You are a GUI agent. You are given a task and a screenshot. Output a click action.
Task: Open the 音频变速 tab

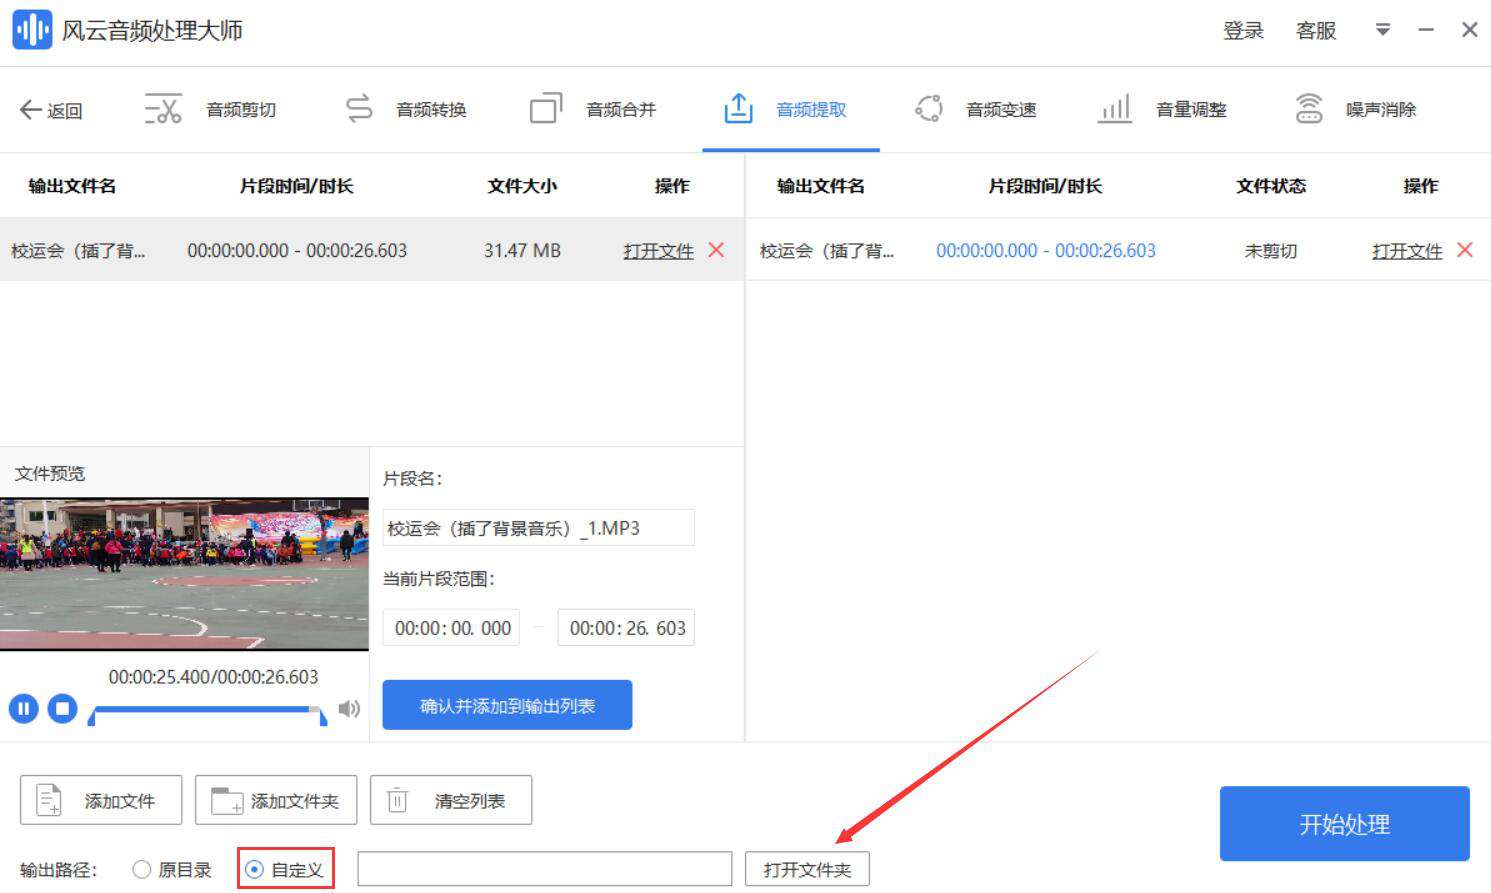point(1001,110)
